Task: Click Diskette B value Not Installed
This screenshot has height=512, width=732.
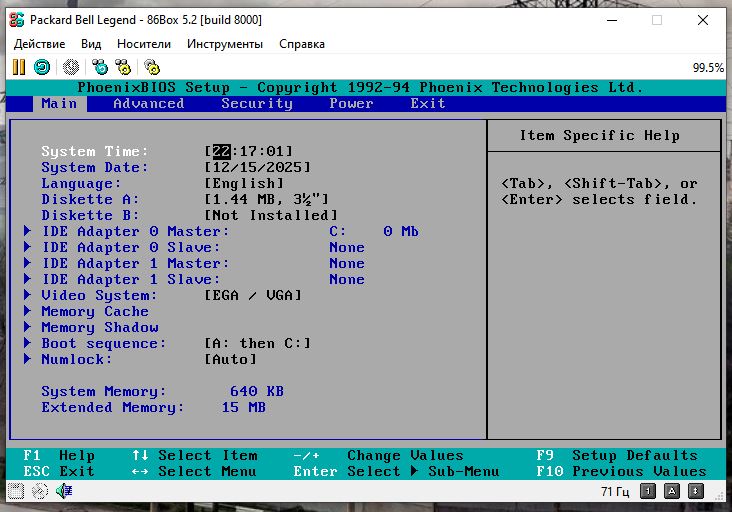Action: (271, 215)
